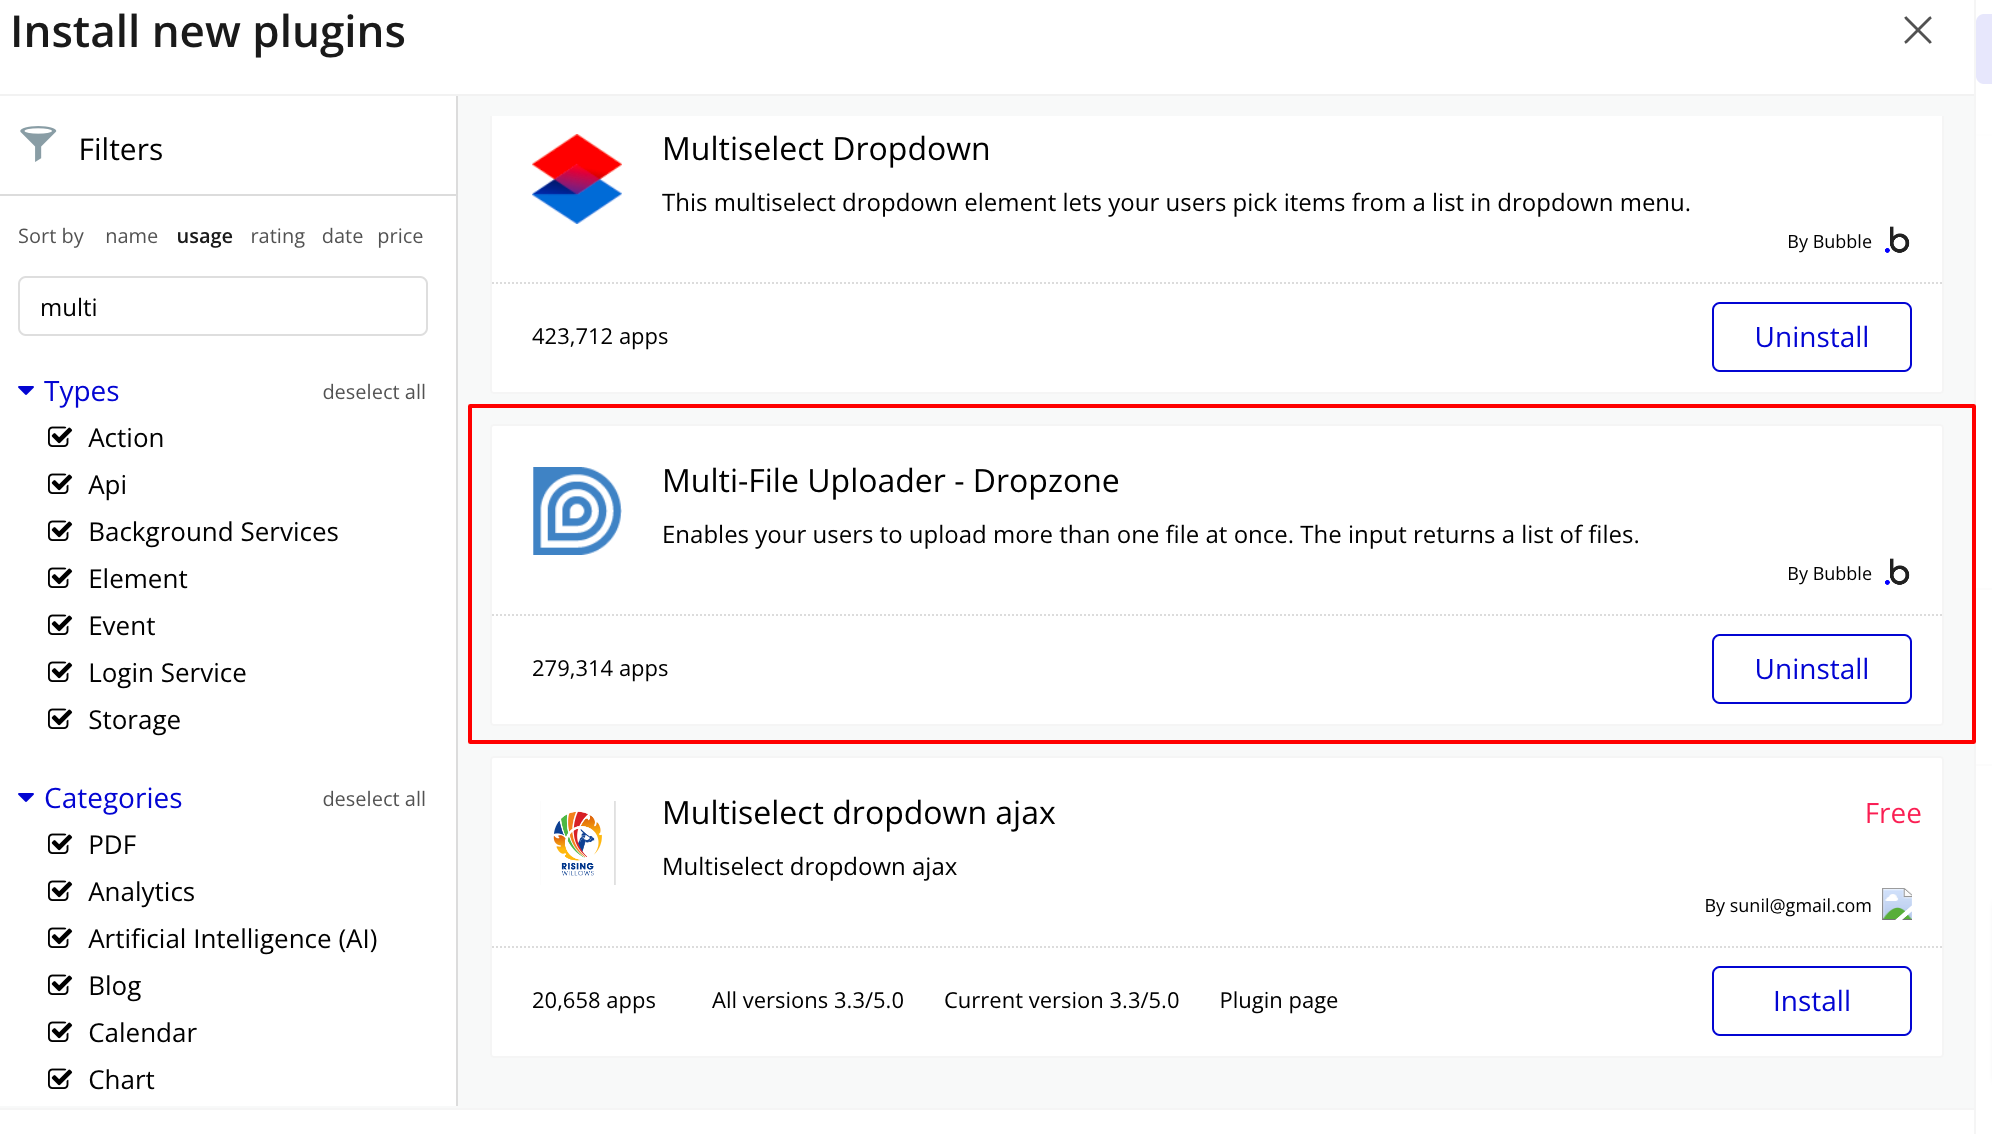
Task: Uncheck the Action type filter
Action: 60,437
